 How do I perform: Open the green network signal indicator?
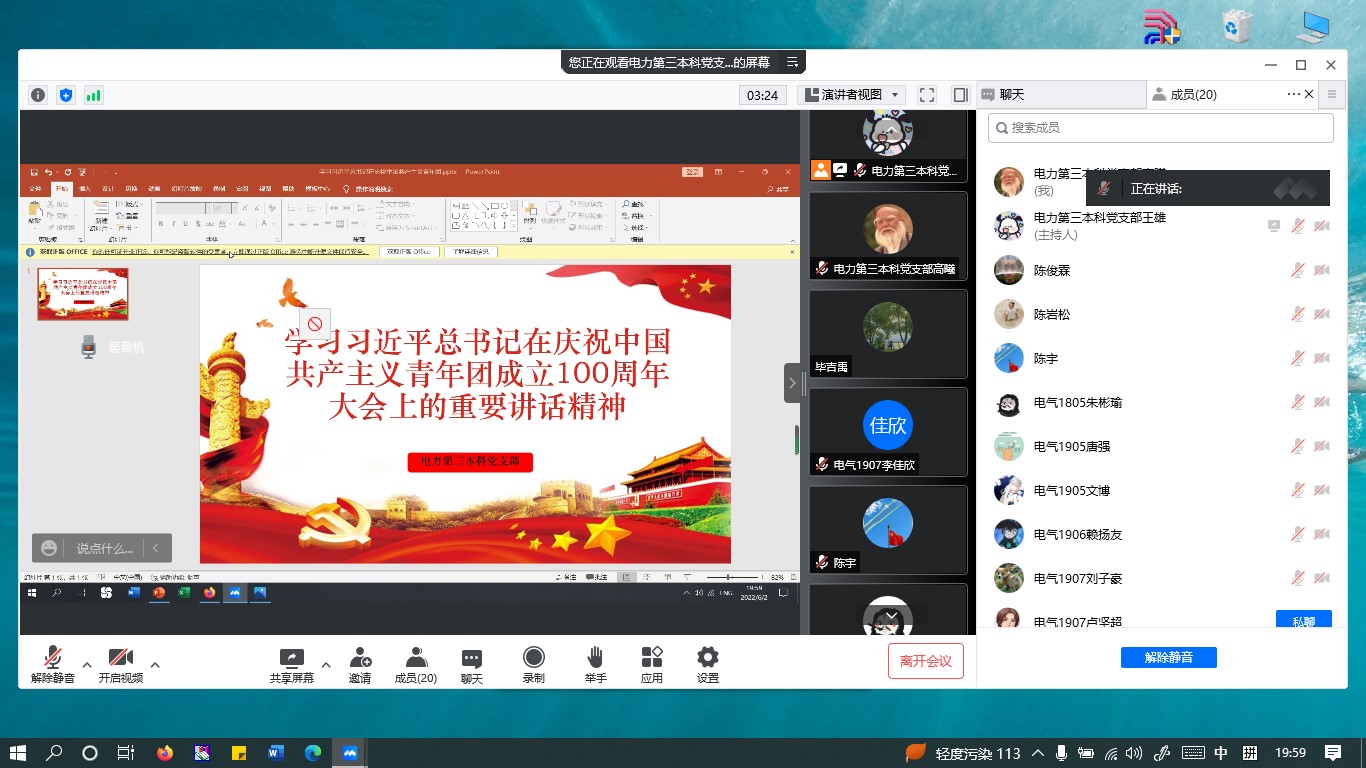tap(94, 95)
